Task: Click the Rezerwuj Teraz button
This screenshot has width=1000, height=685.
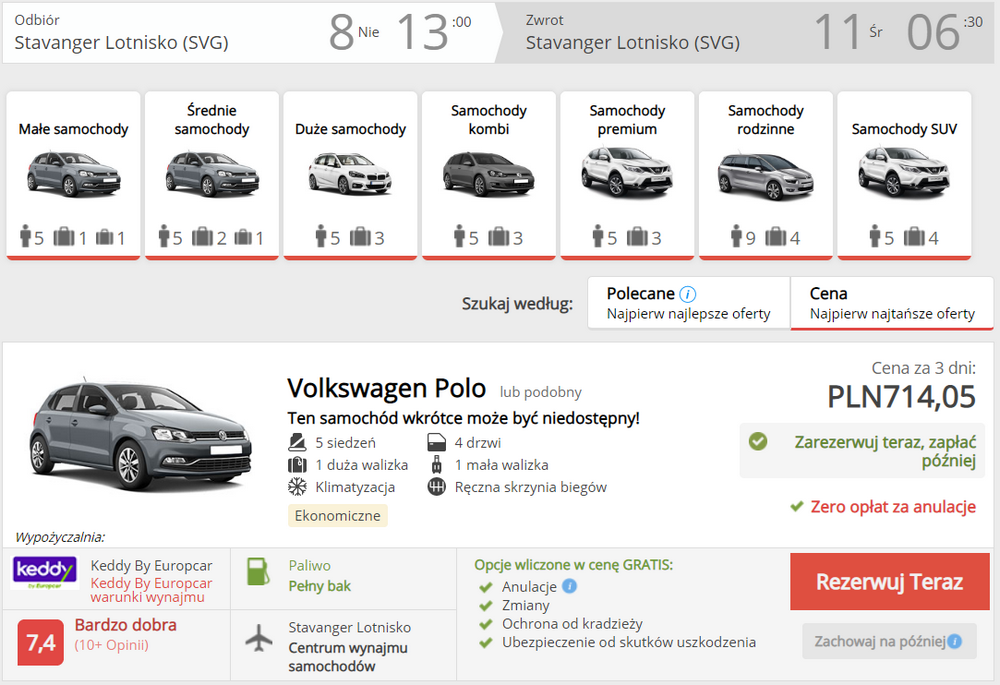Action: point(890,582)
